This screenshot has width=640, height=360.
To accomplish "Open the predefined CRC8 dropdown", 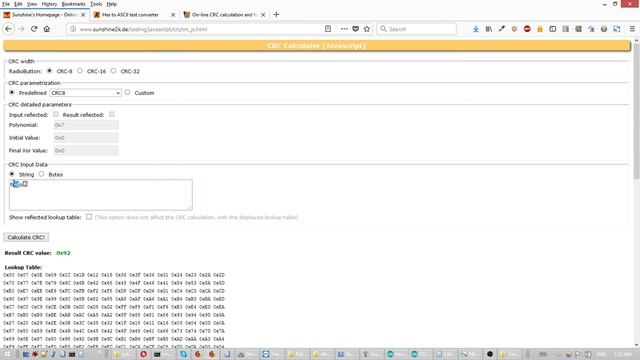I will 85,93.
